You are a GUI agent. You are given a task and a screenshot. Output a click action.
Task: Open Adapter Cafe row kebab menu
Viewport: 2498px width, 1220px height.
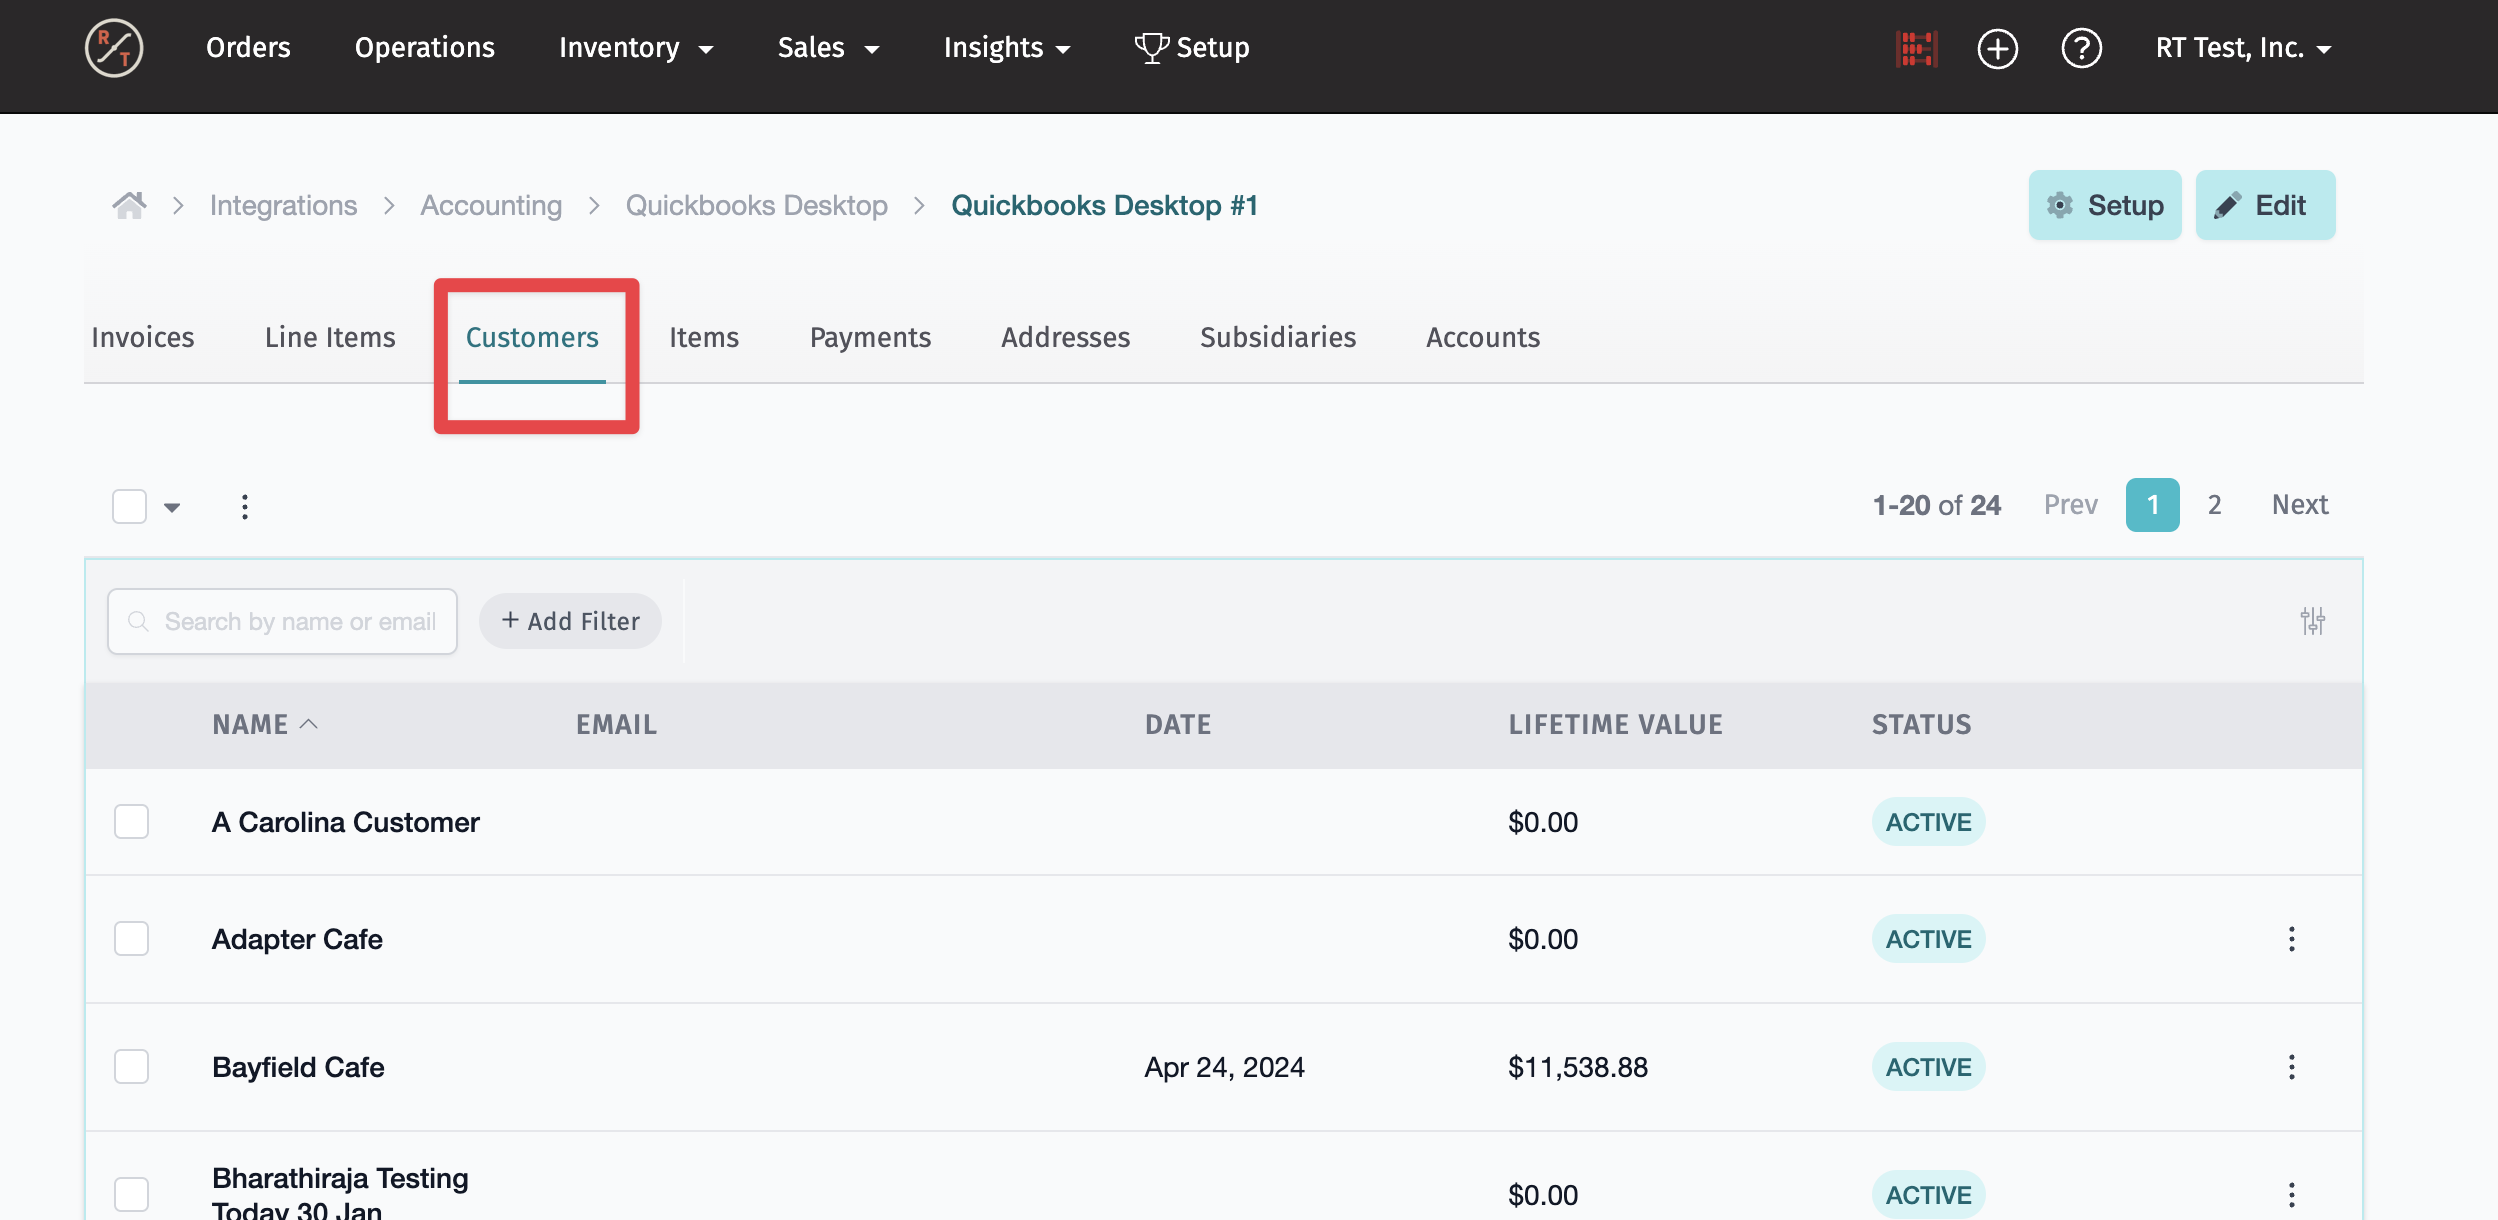[2291, 939]
